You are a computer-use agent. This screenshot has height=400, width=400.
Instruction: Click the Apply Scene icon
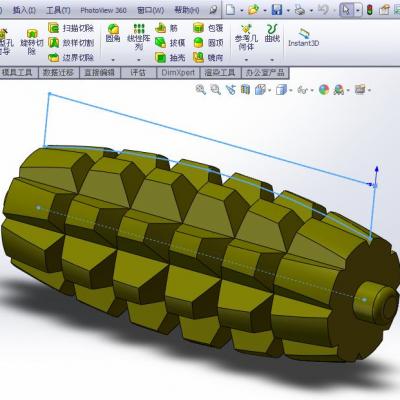tap(339, 89)
